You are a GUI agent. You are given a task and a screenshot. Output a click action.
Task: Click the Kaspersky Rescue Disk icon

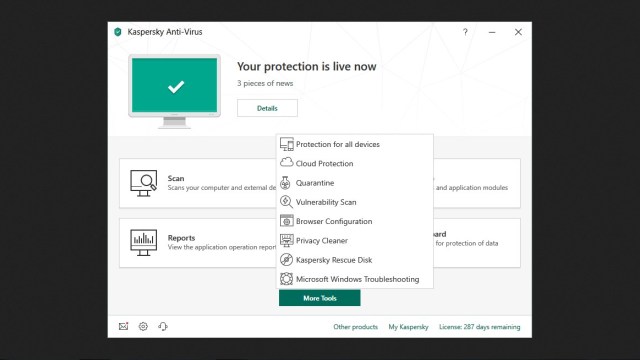287,260
